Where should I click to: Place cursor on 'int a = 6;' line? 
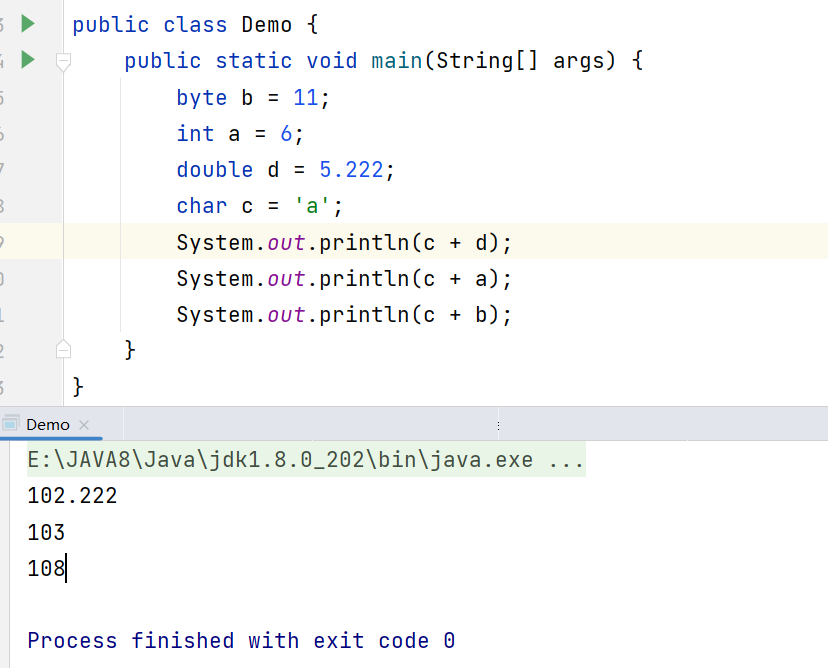pyautogui.click(x=240, y=134)
